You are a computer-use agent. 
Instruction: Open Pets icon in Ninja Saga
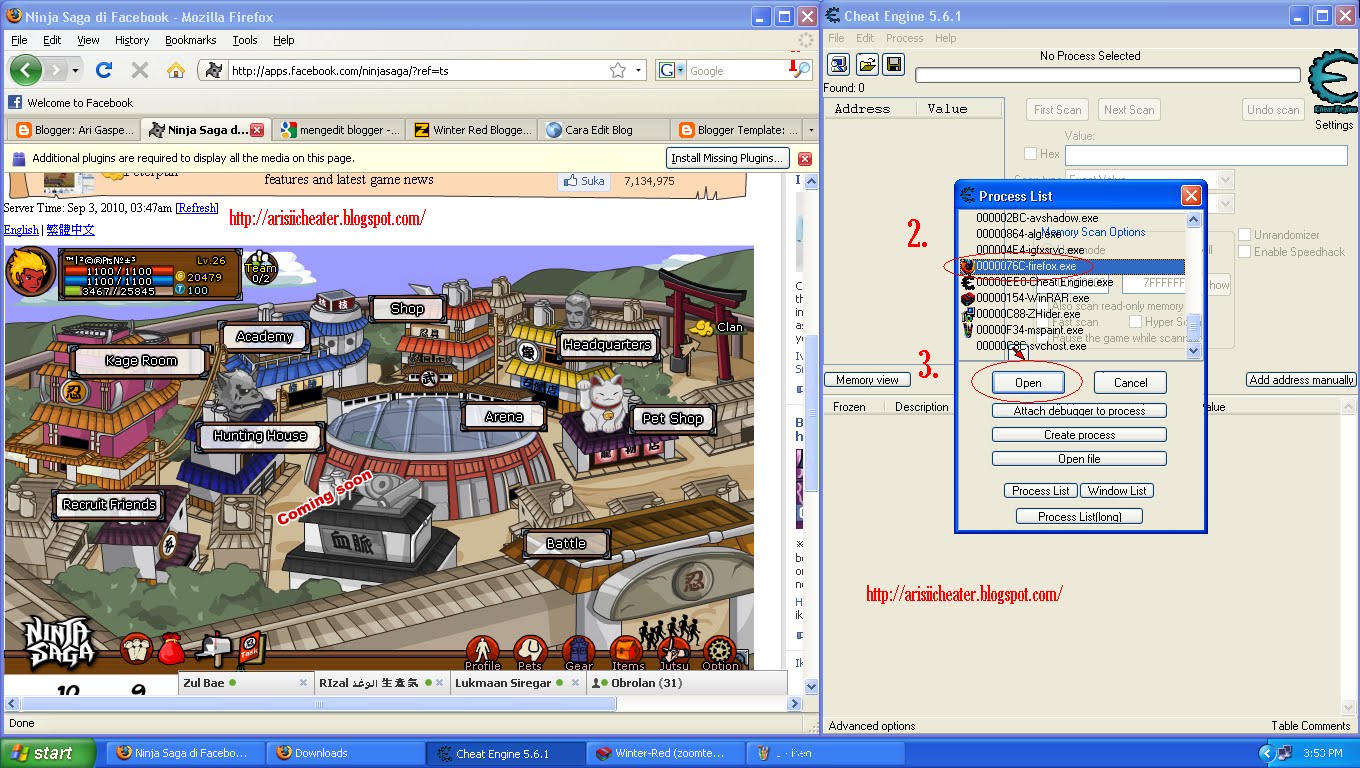530,653
